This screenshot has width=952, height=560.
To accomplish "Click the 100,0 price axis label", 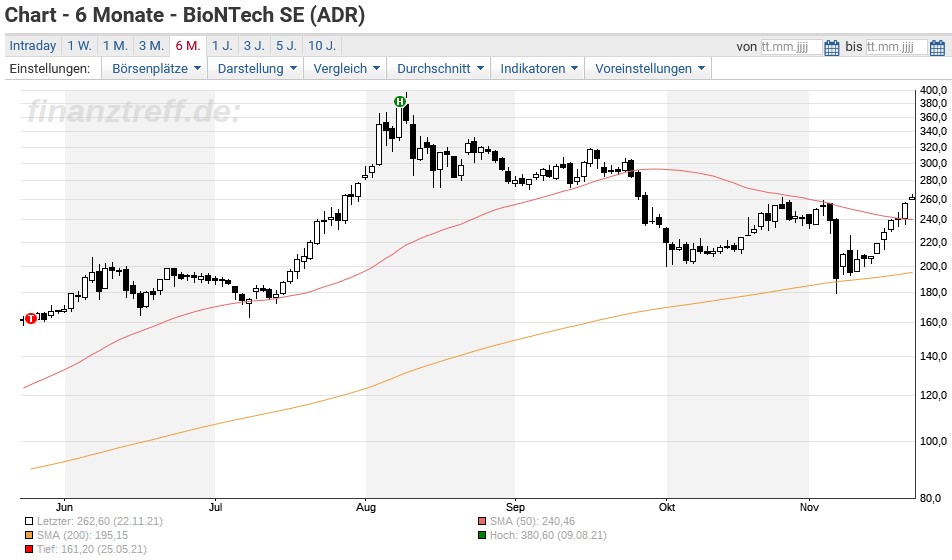I will tap(933, 441).
